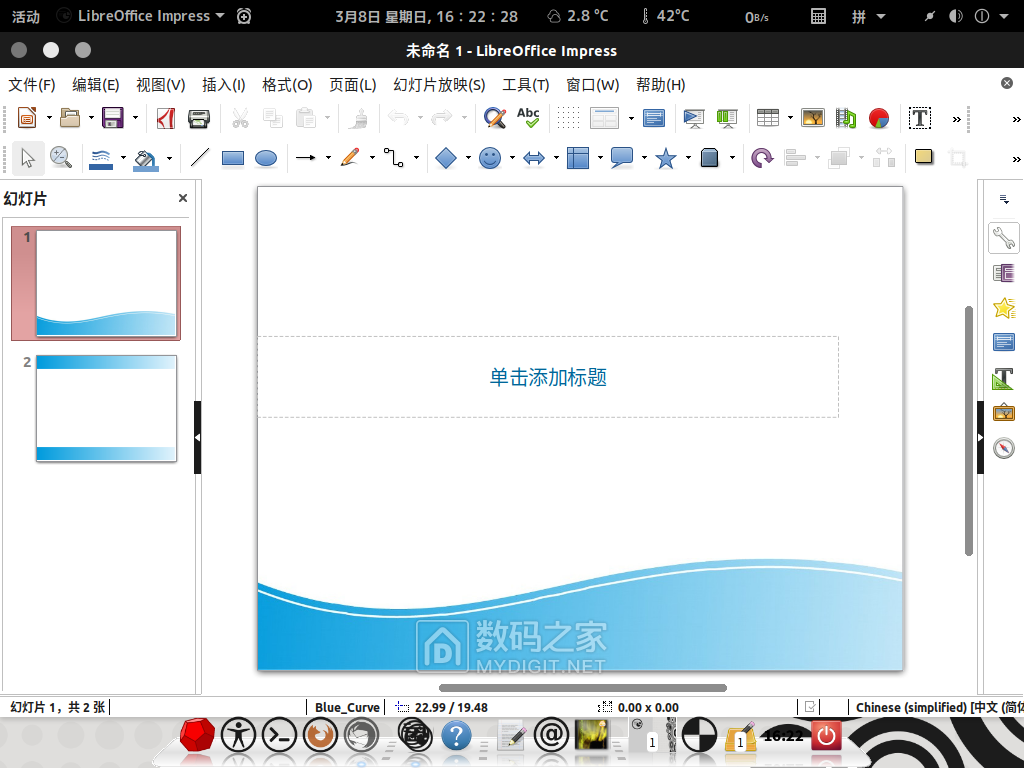Save the document with floppy icon
The height and width of the screenshot is (768, 1024).
tap(112, 118)
